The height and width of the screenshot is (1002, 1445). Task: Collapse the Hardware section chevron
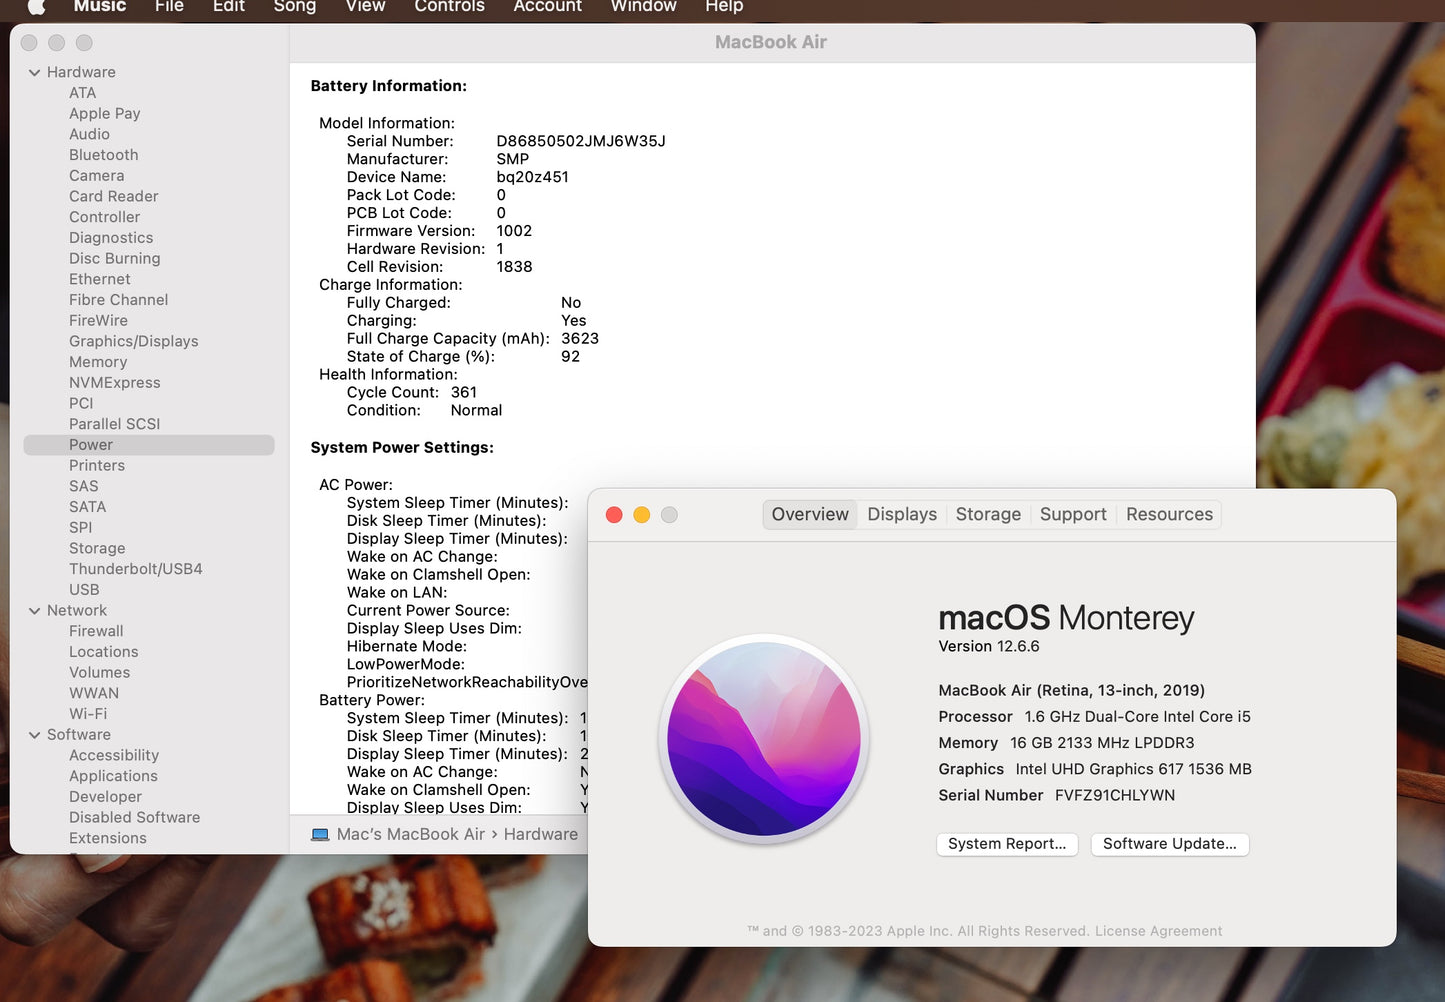[x=35, y=73]
